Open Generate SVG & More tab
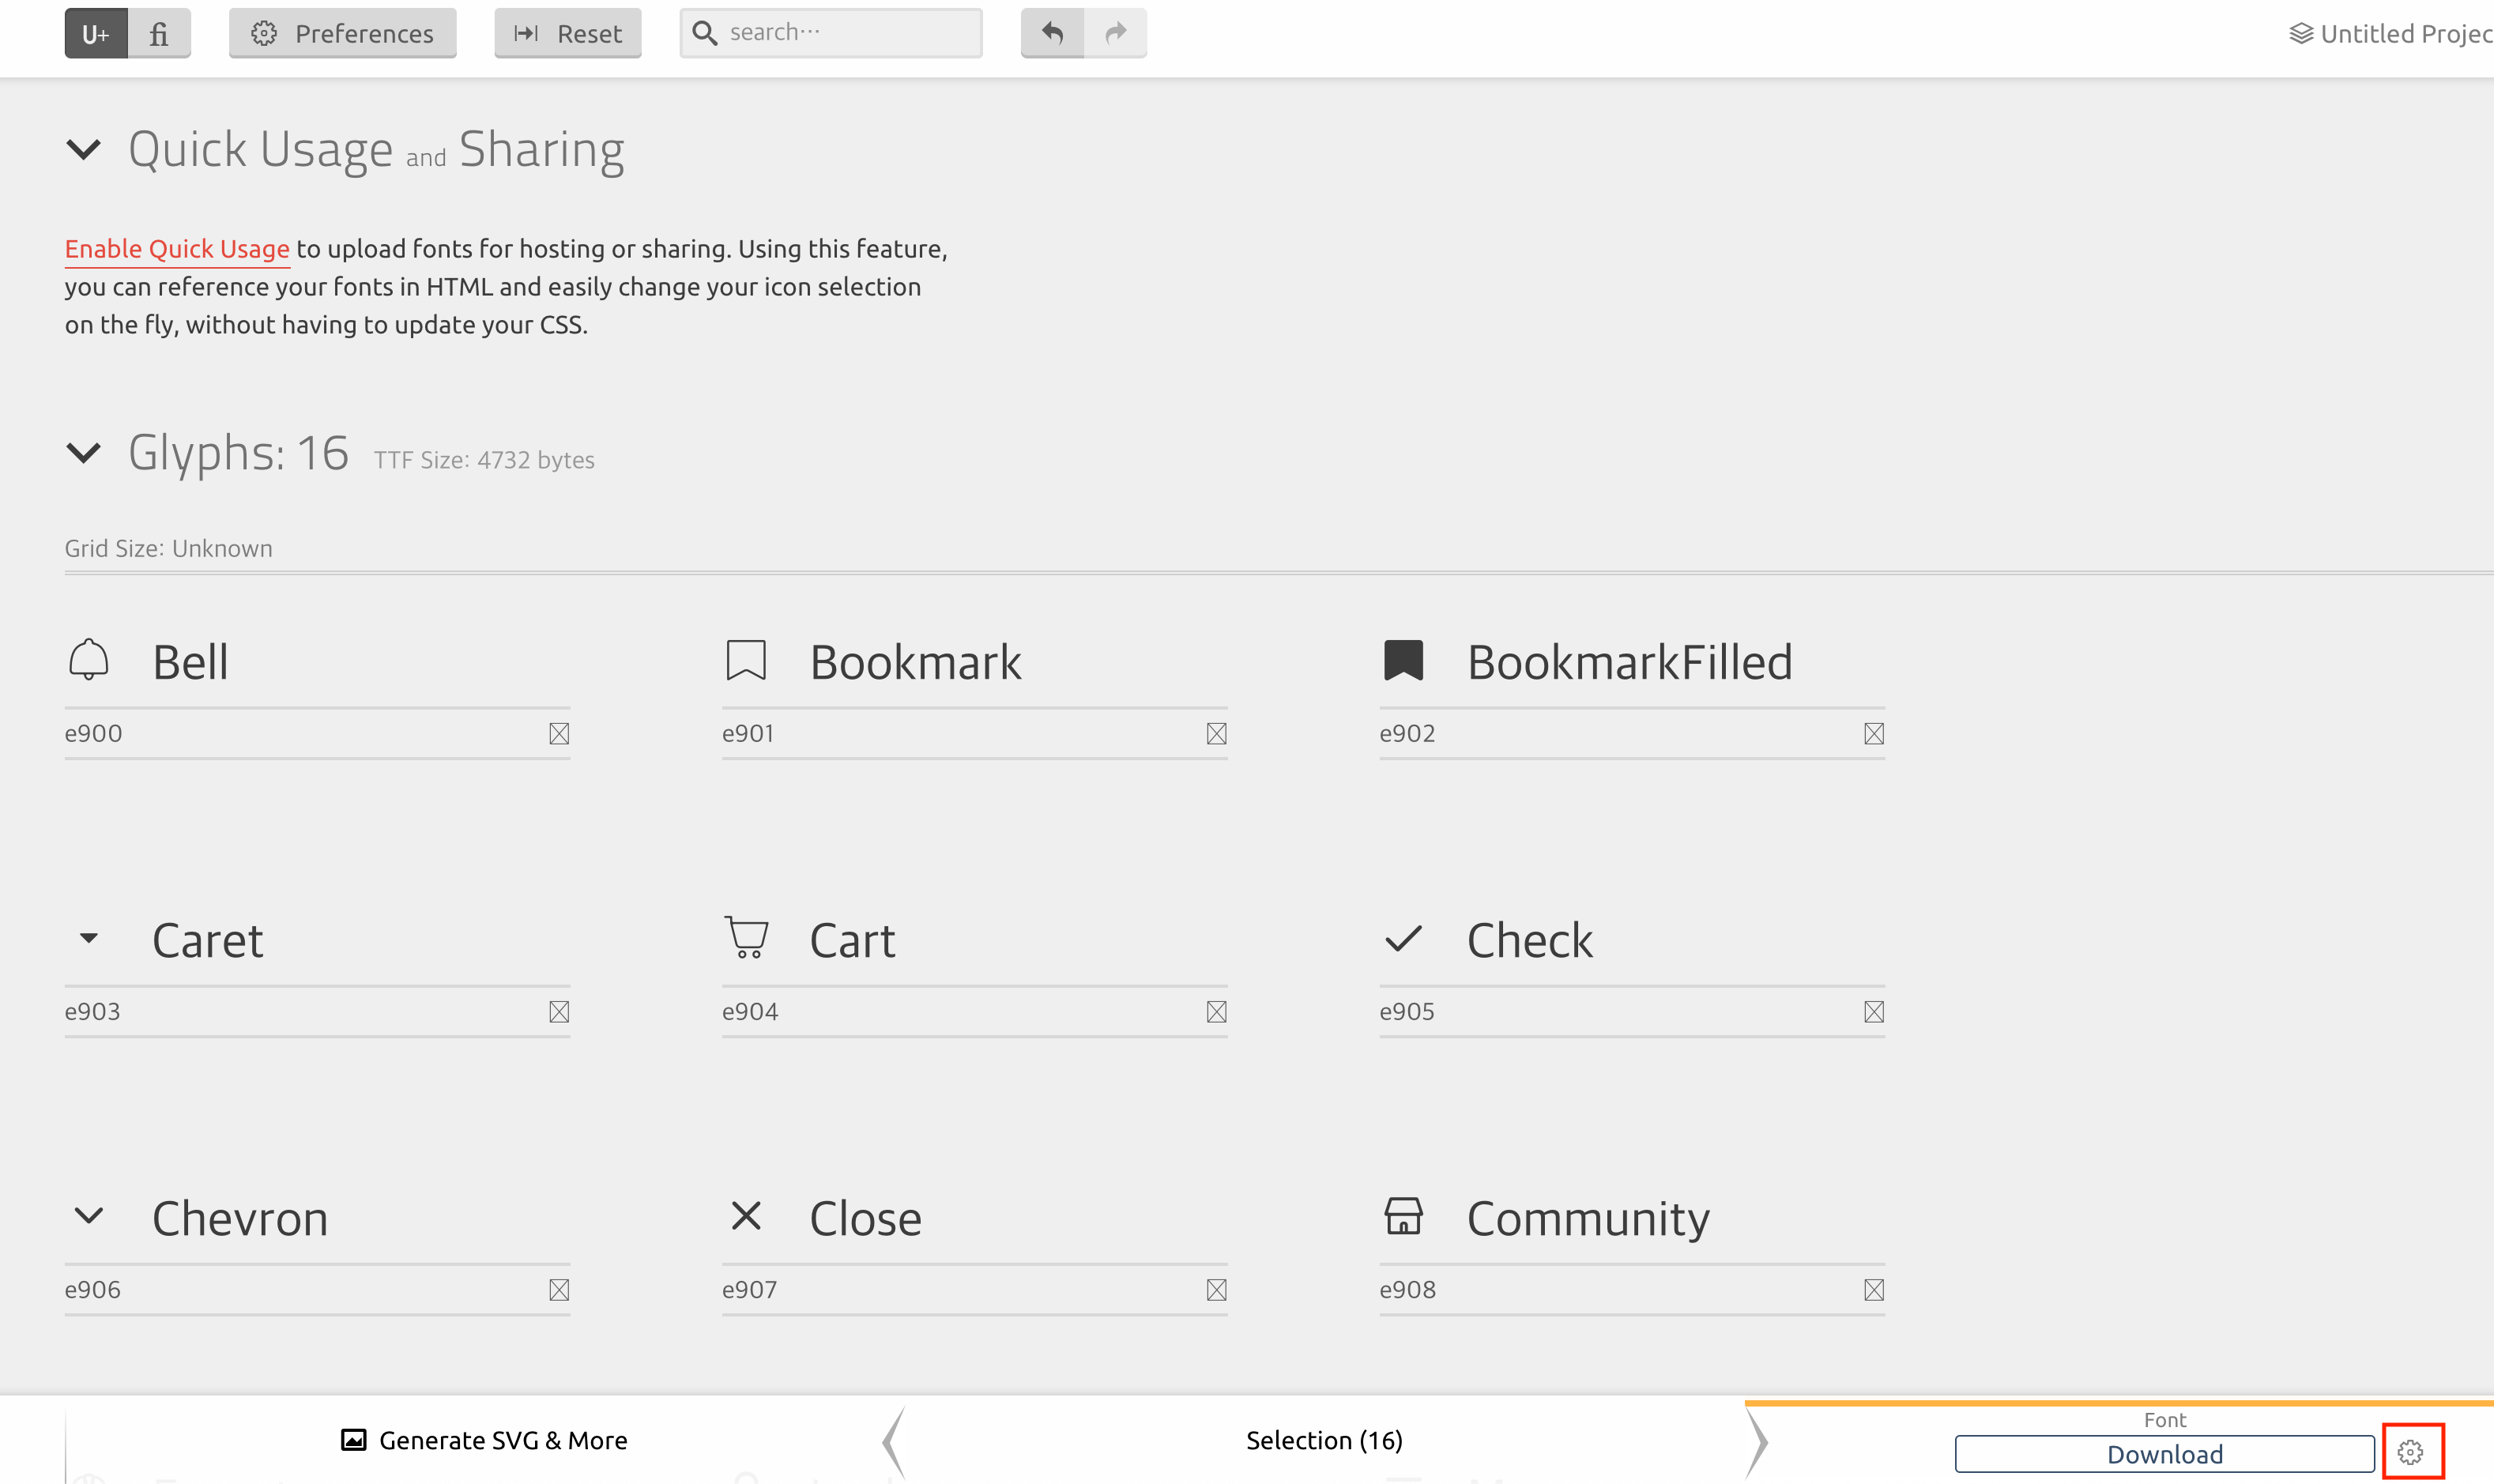The height and width of the screenshot is (1484, 2494). (x=485, y=1440)
